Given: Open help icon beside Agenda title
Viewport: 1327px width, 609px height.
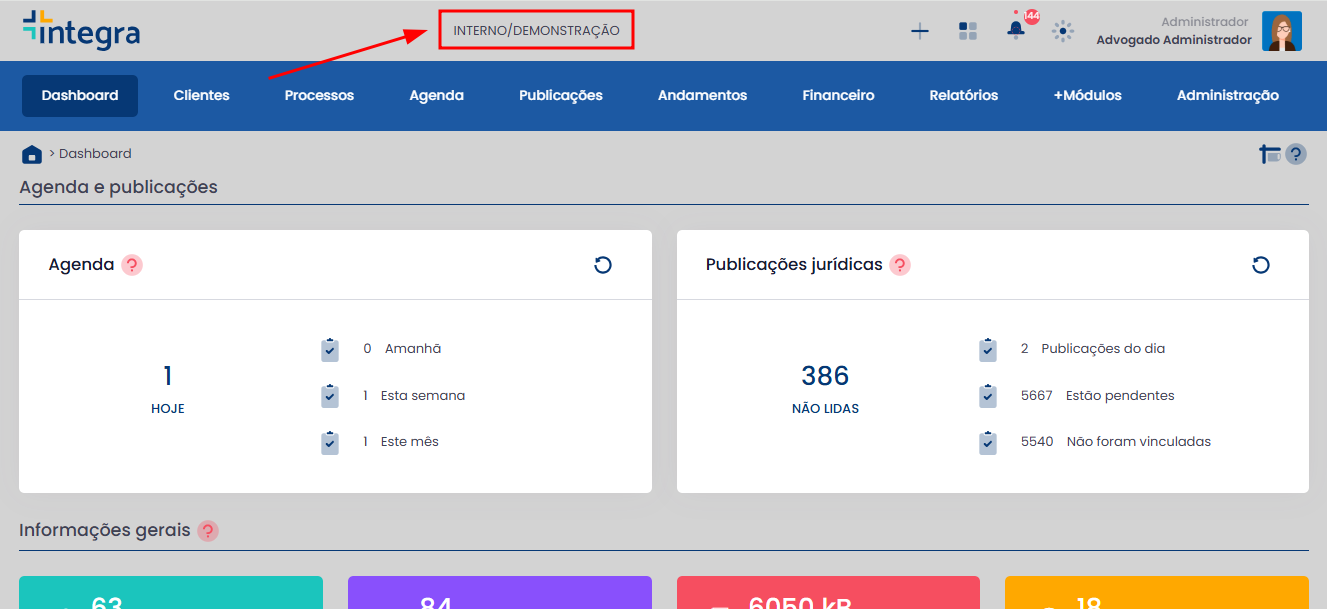Looking at the screenshot, I should point(132,265).
